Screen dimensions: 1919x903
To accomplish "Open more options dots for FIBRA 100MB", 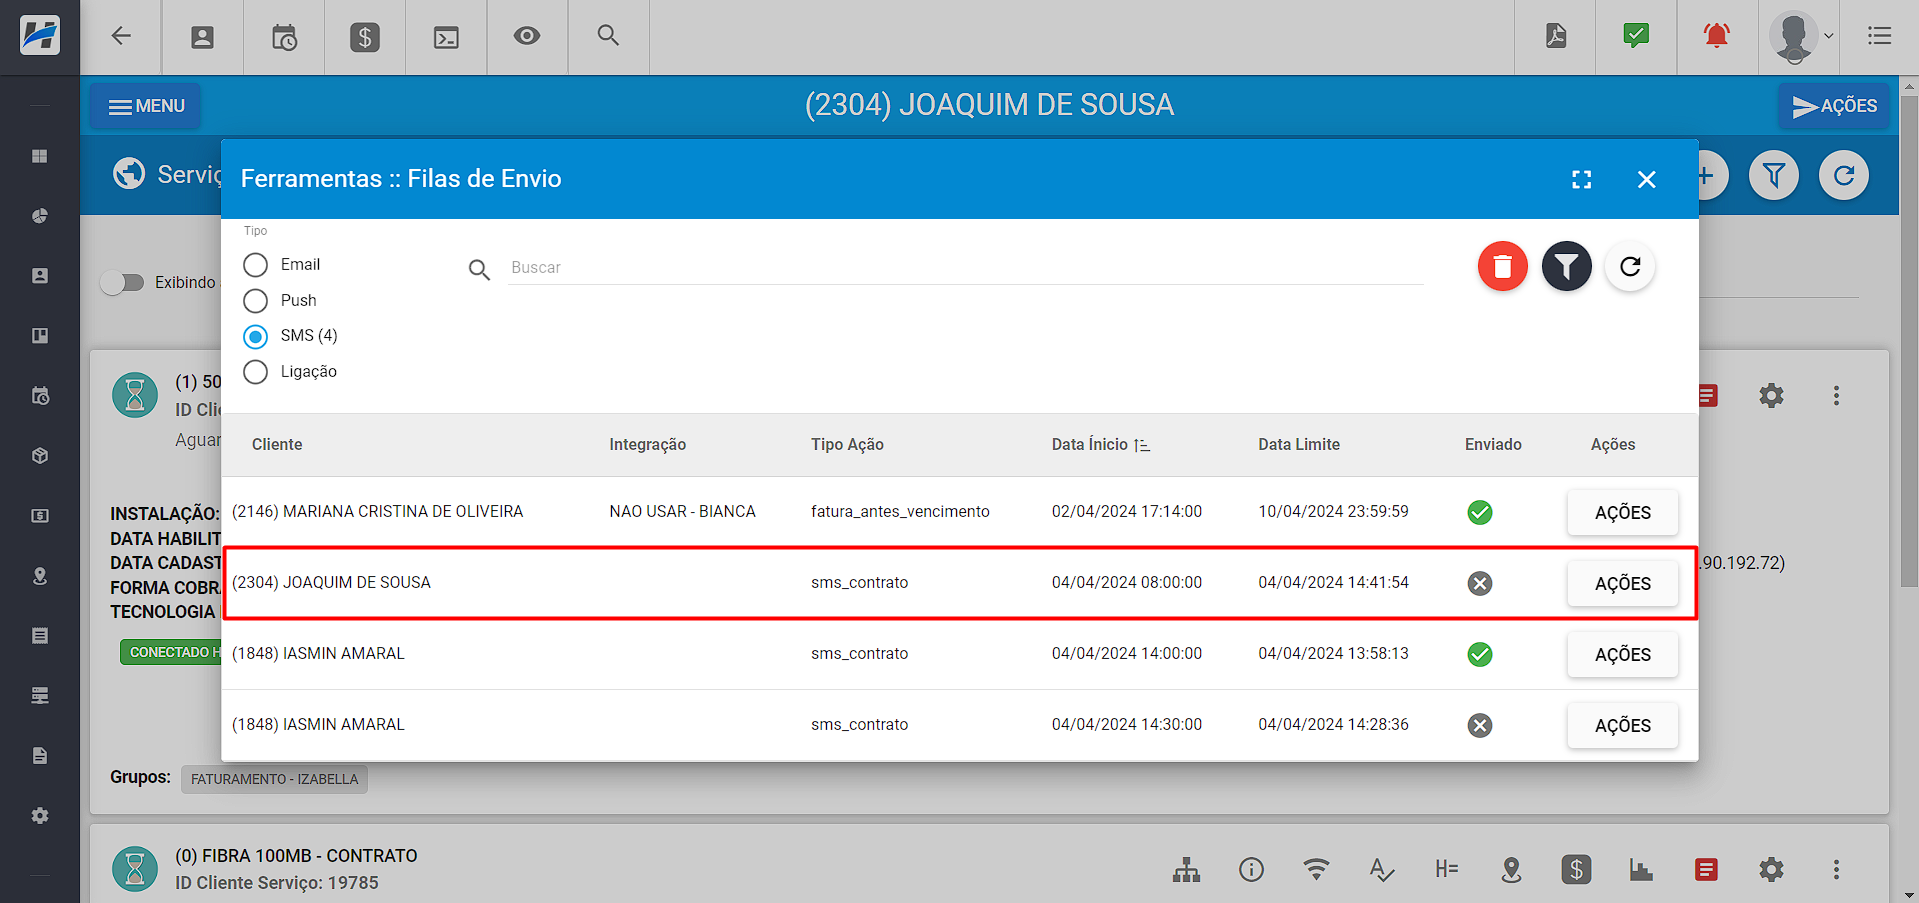I will click(1836, 870).
